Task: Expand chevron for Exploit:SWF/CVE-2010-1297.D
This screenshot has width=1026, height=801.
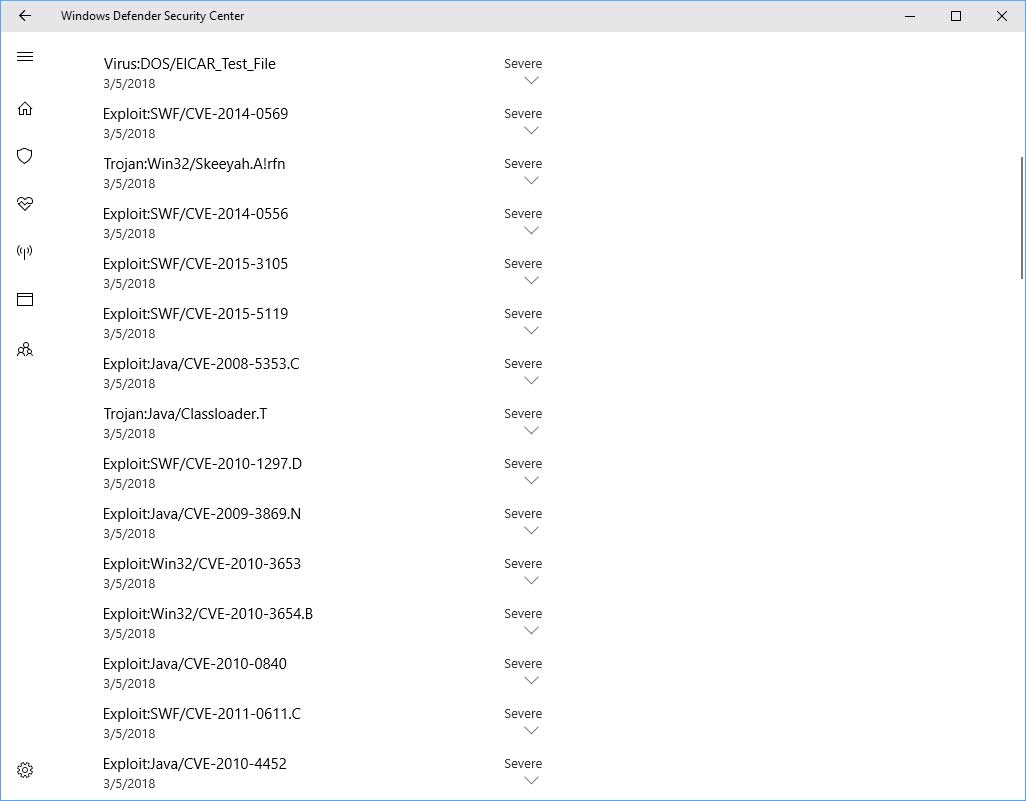Action: point(531,480)
